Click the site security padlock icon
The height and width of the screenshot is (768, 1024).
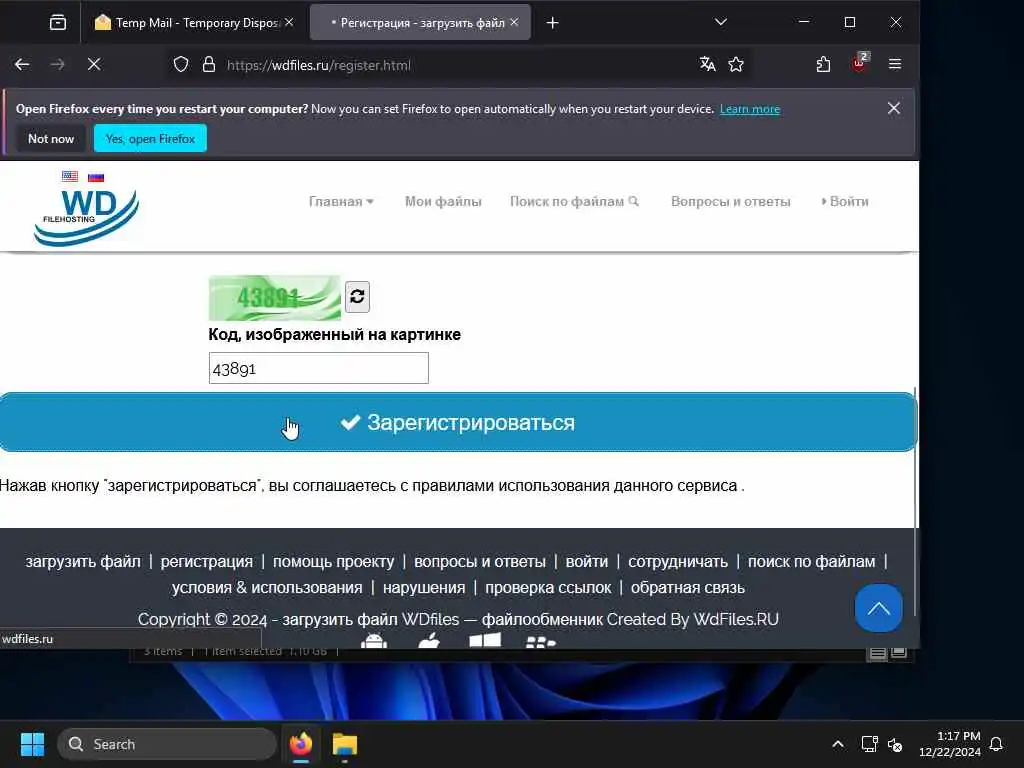[x=208, y=65]
